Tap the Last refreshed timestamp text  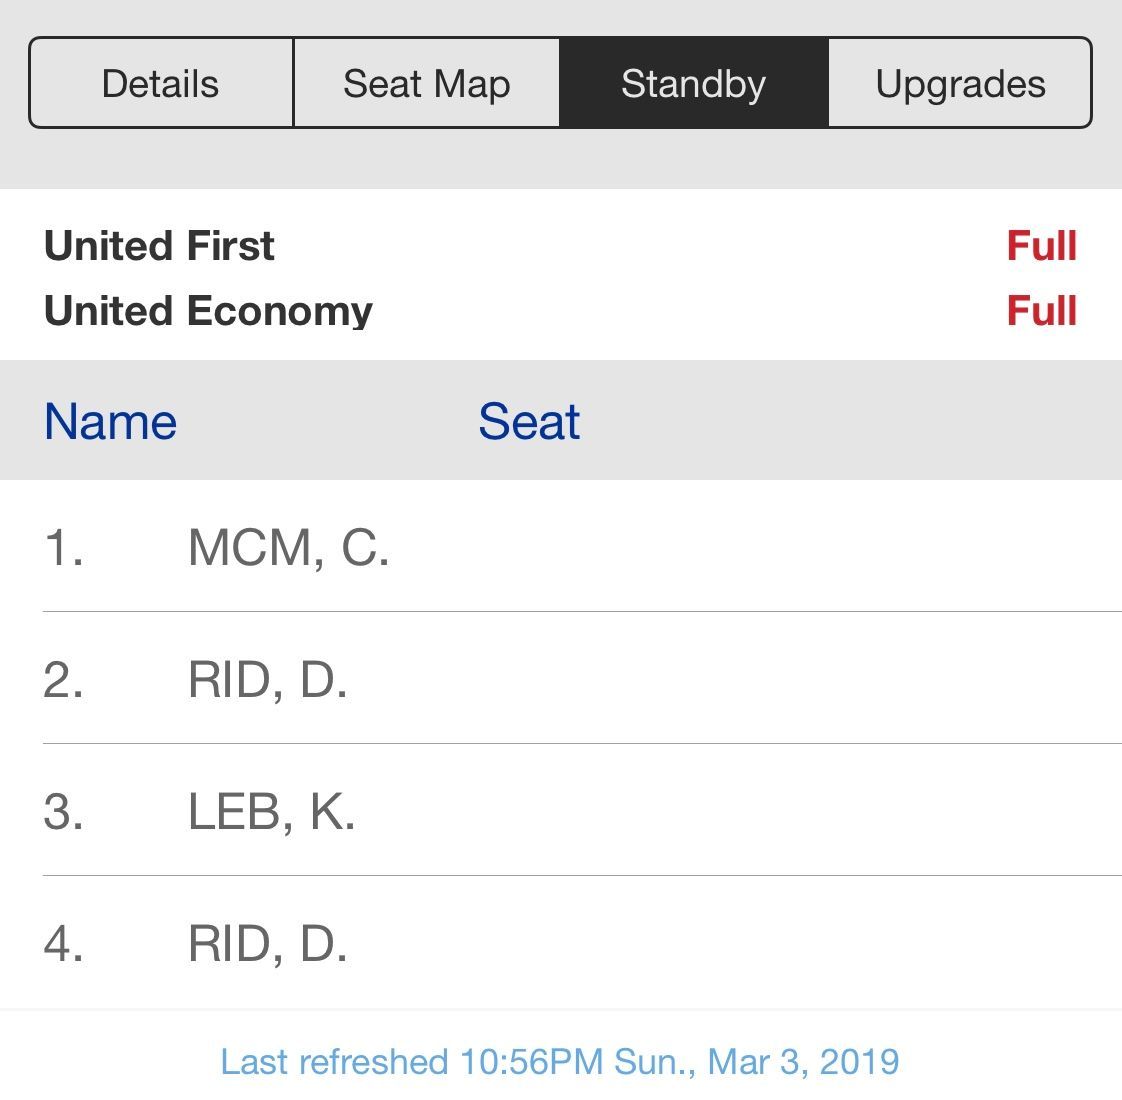click(x=560, y=1061)
